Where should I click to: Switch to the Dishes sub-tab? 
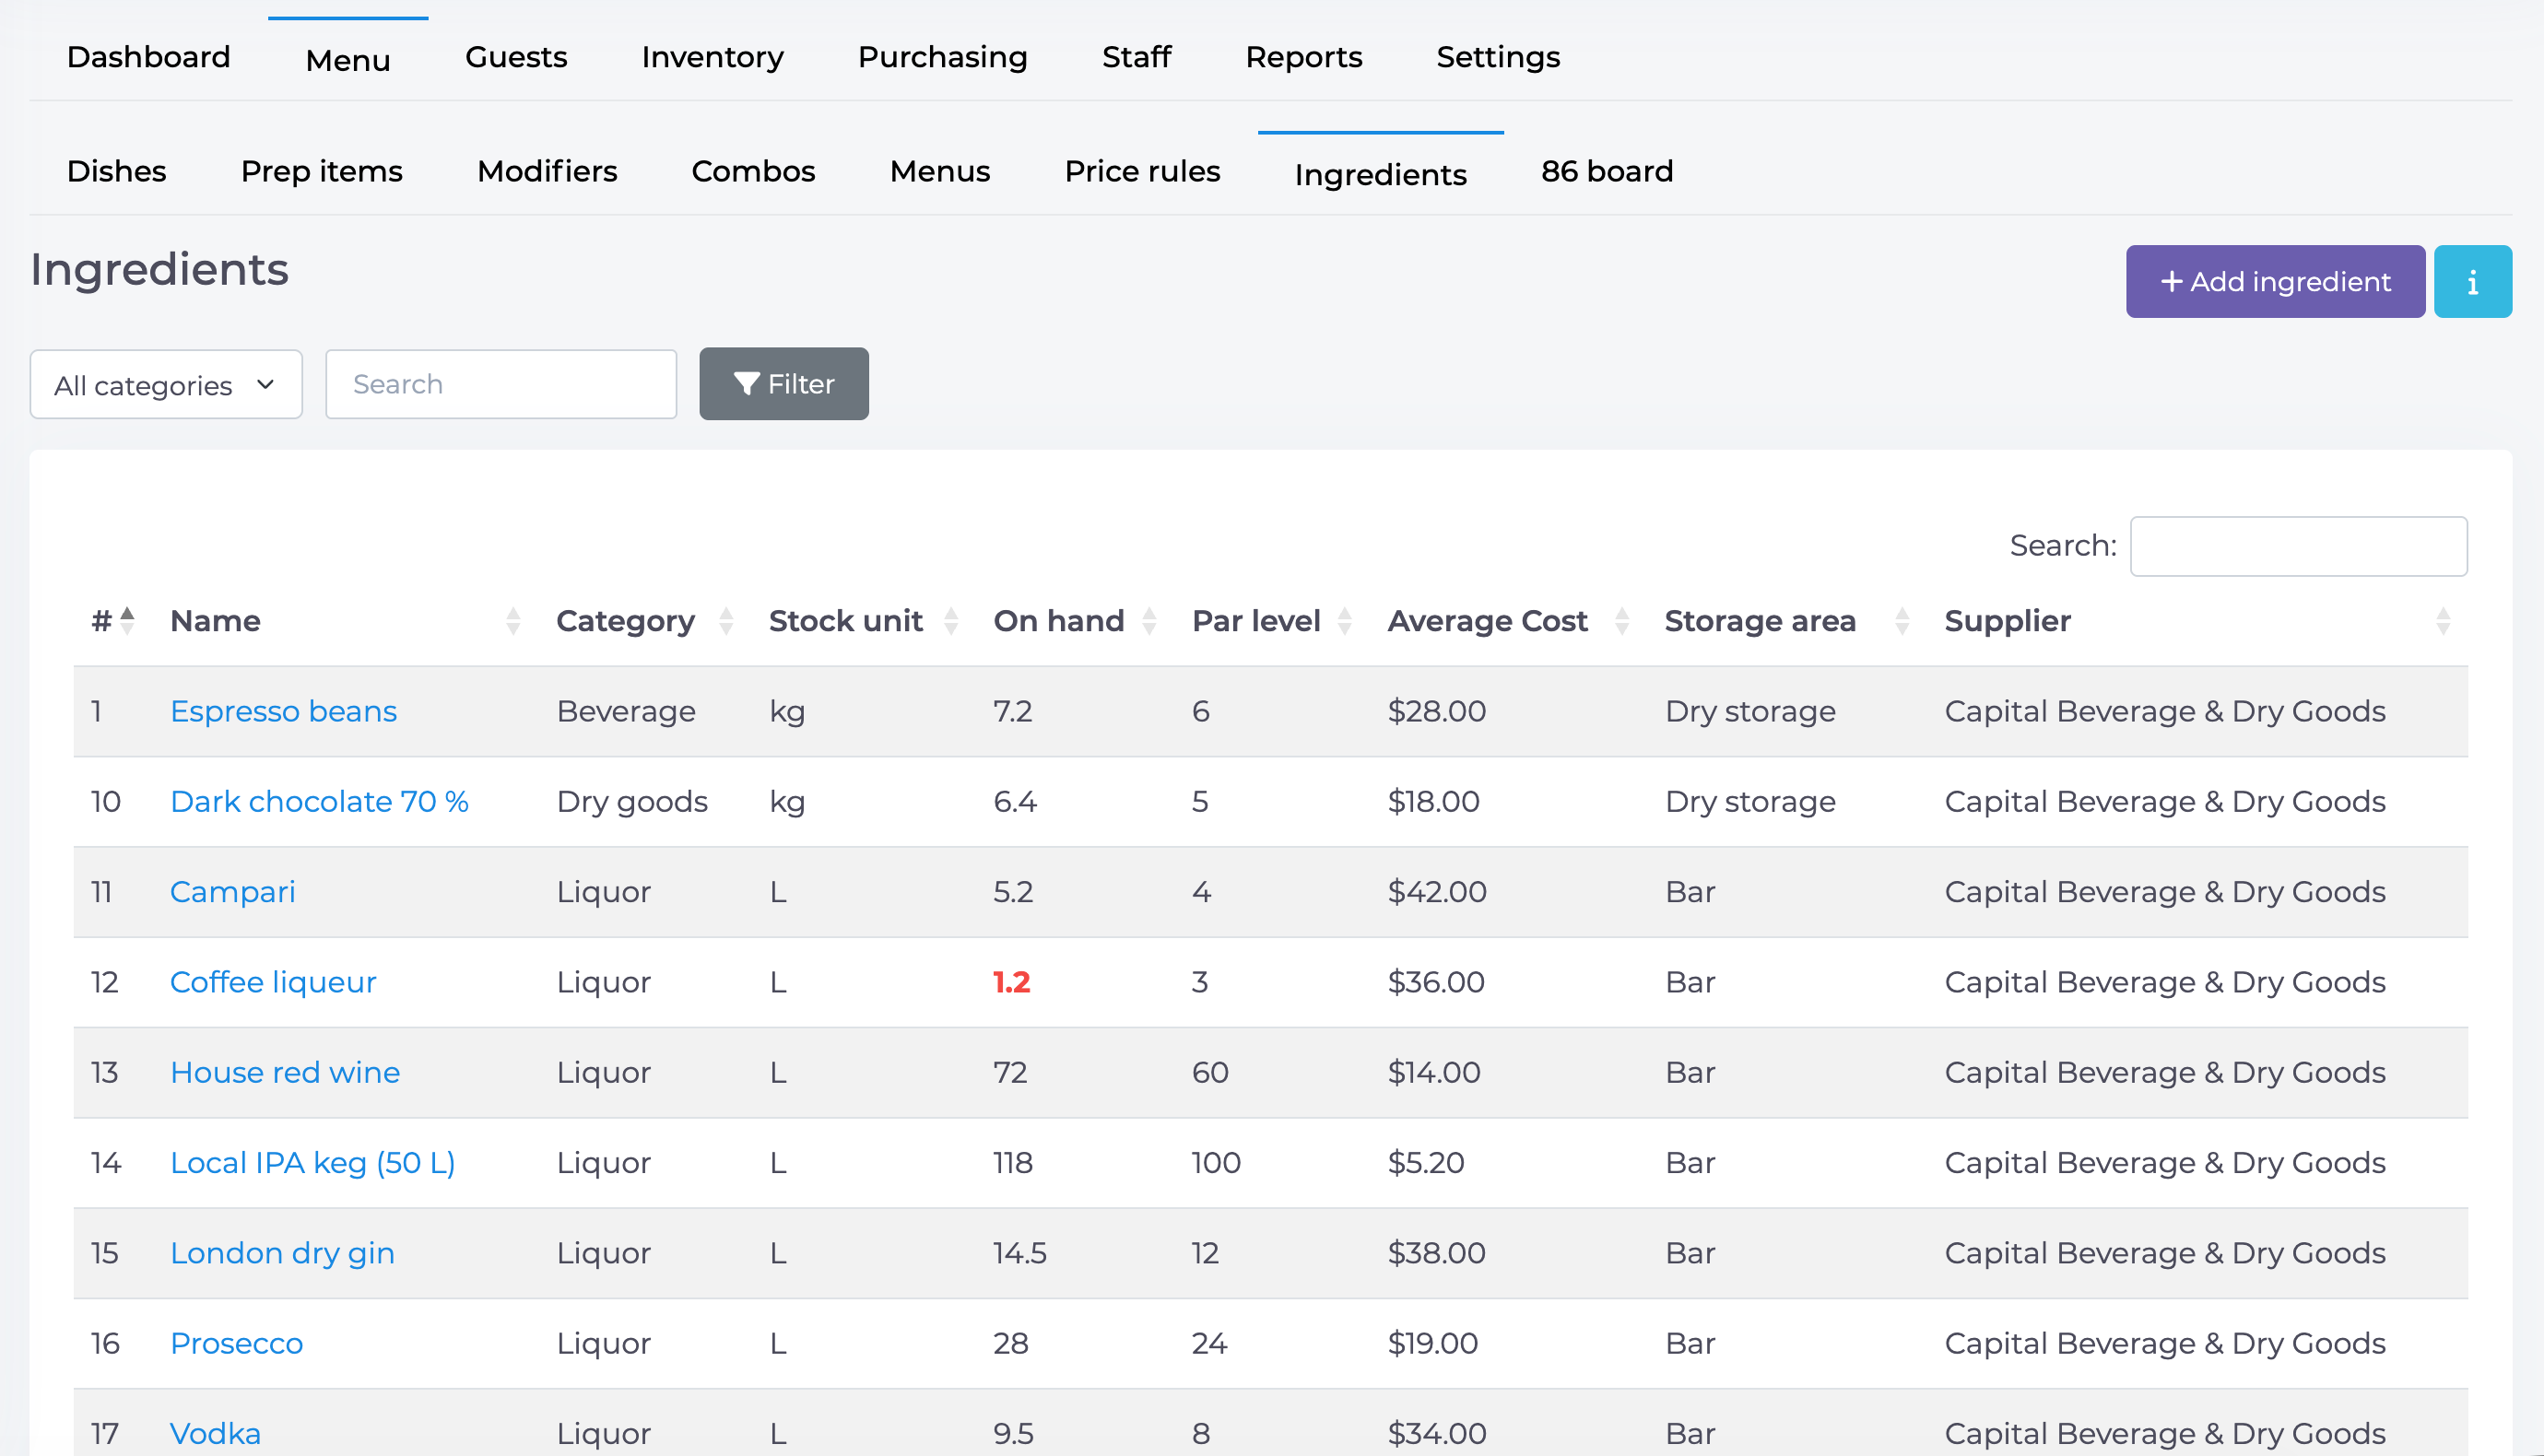point(117,171)
